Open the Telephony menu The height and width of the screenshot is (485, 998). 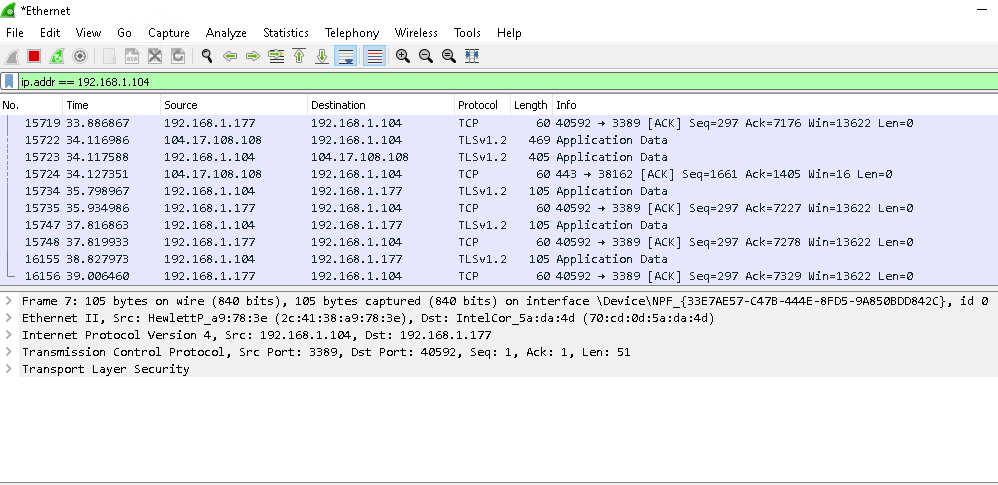point(352,33)
